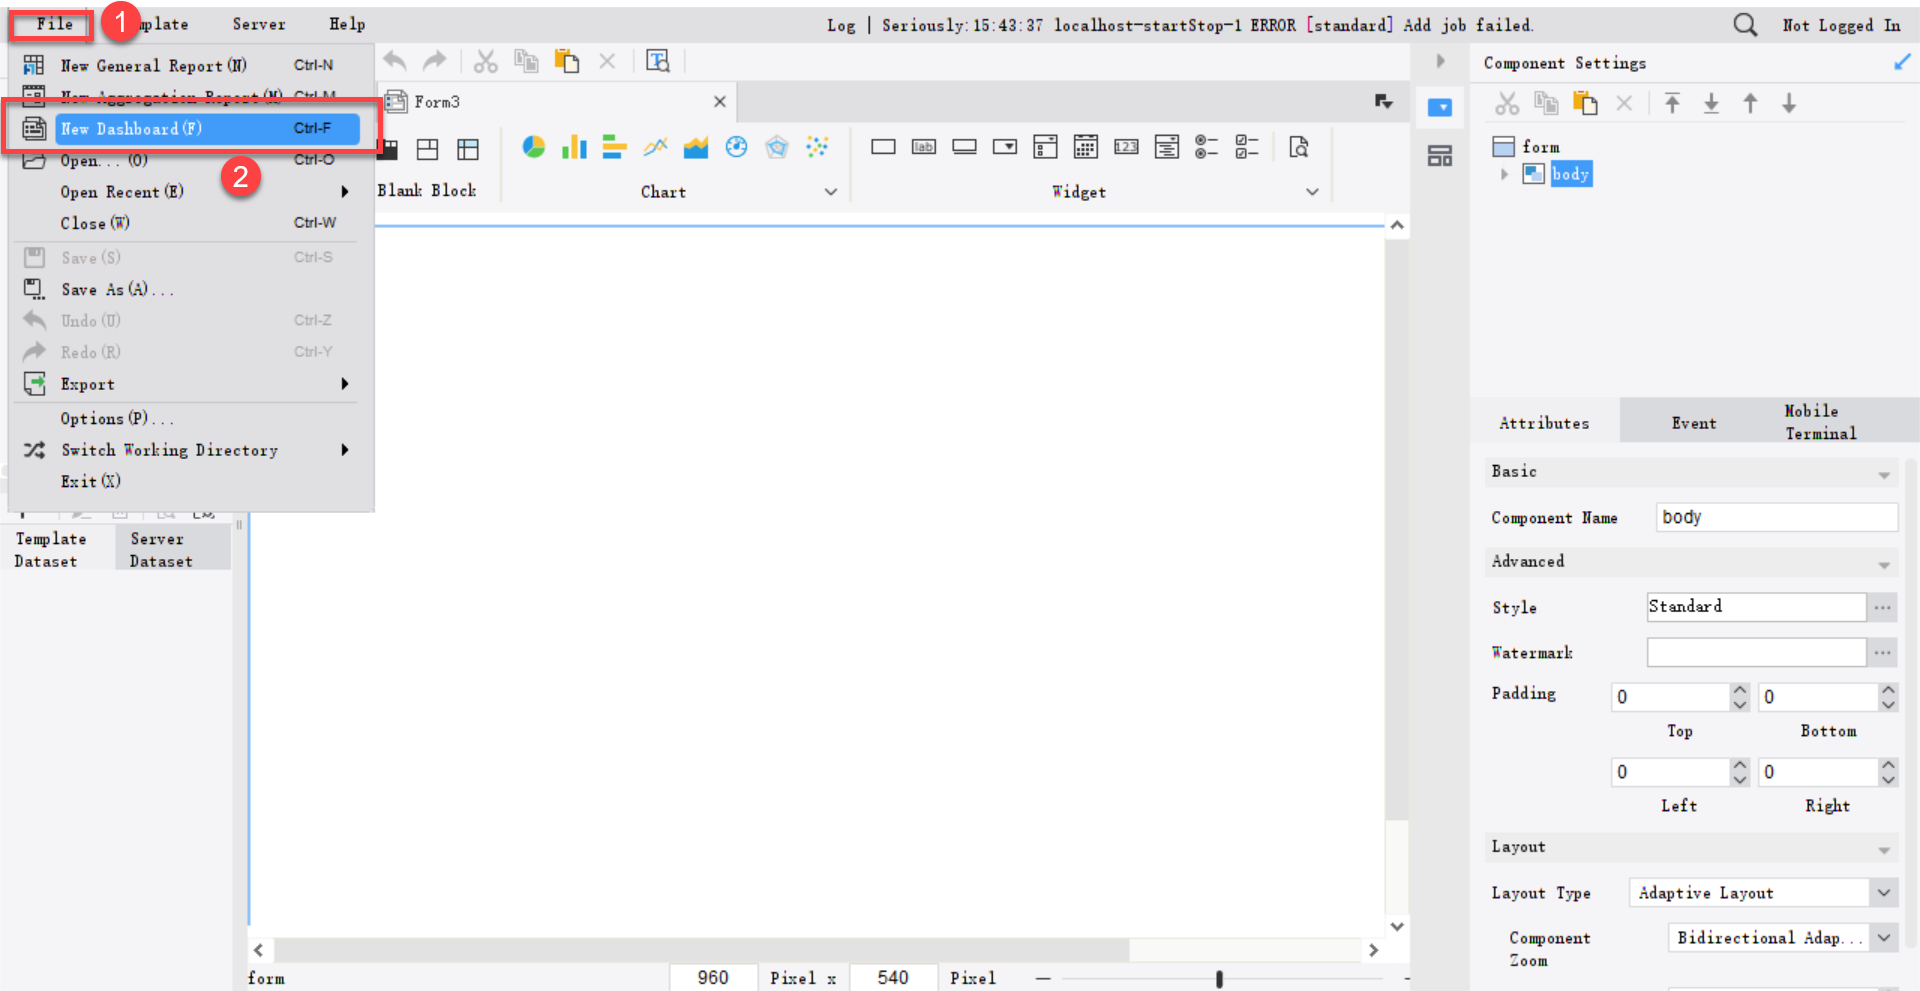Add a radio button group widget
Viewport: 1920px width, 991px height.
(x=1207, y=147)
